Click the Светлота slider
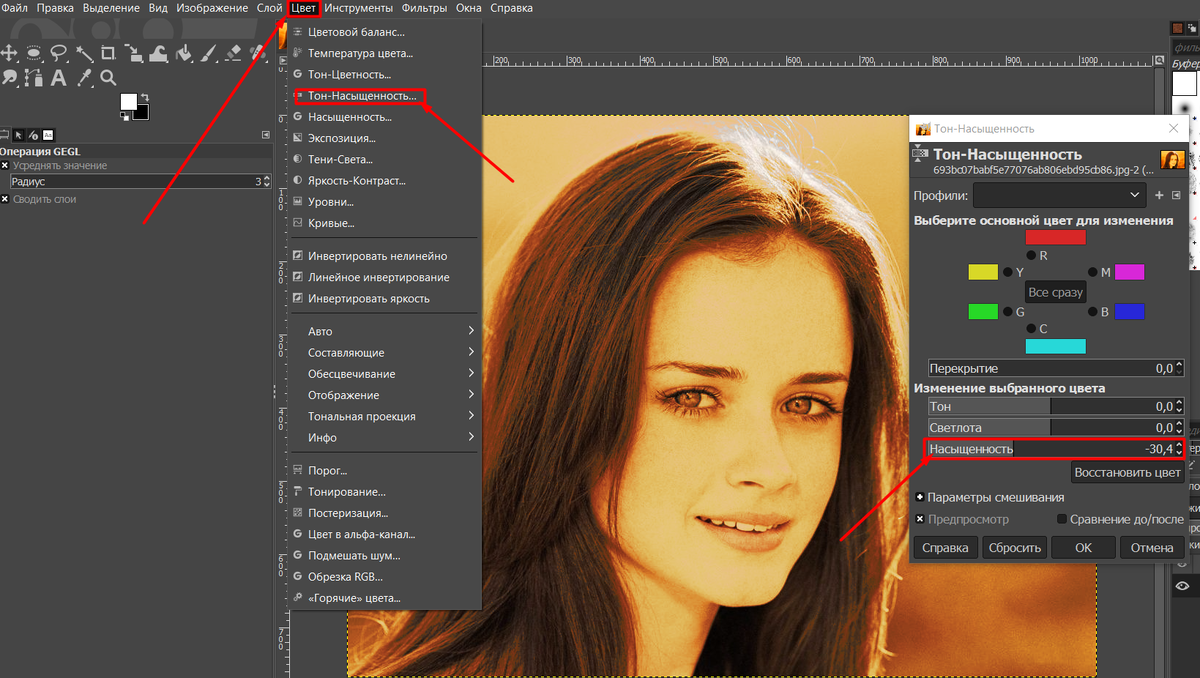This screenshot has height=678, width=1200. click(x=1055, y=428)
